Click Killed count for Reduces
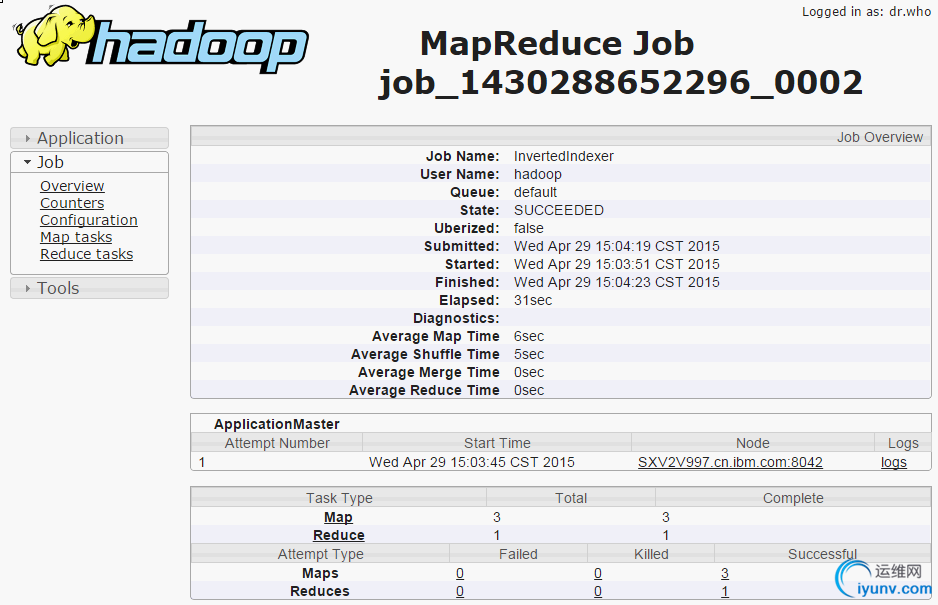 click(598, 591)
